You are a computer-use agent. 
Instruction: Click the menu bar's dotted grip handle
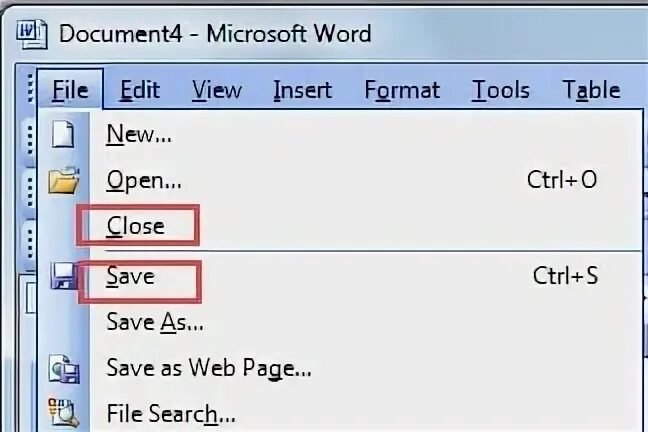pyautogui.click(x=30, y=88)
